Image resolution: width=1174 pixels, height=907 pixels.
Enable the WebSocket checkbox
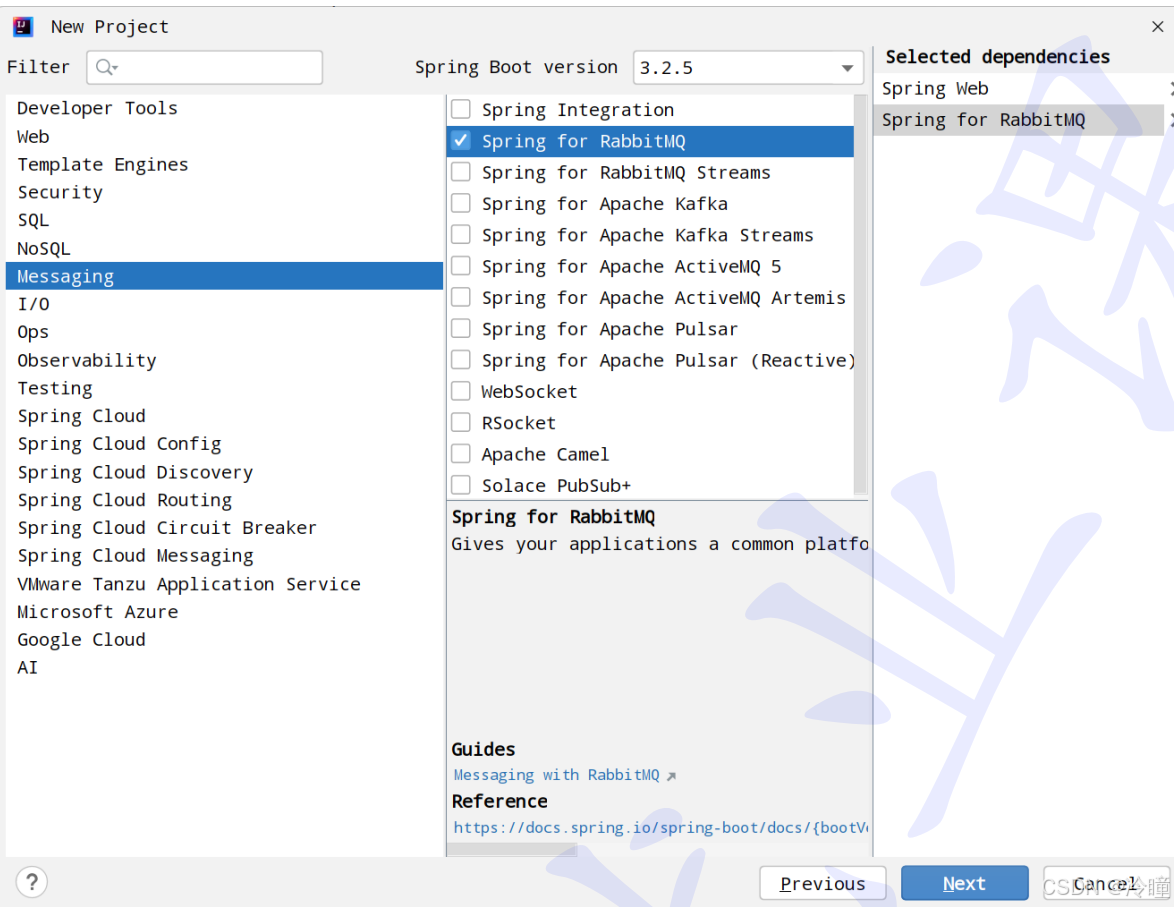click(x=461, y=392)
